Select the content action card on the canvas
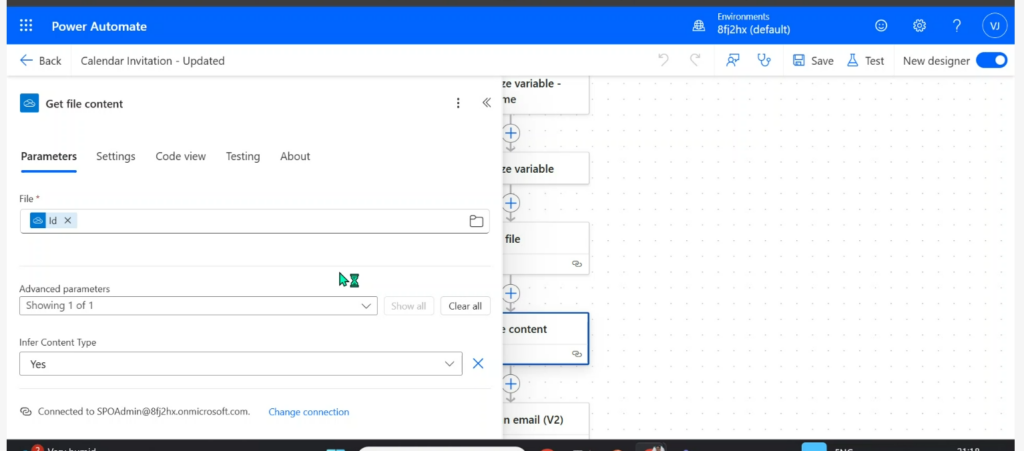Screen dimensions: 1024x451 pyautogui.click(x=546, y=338)
